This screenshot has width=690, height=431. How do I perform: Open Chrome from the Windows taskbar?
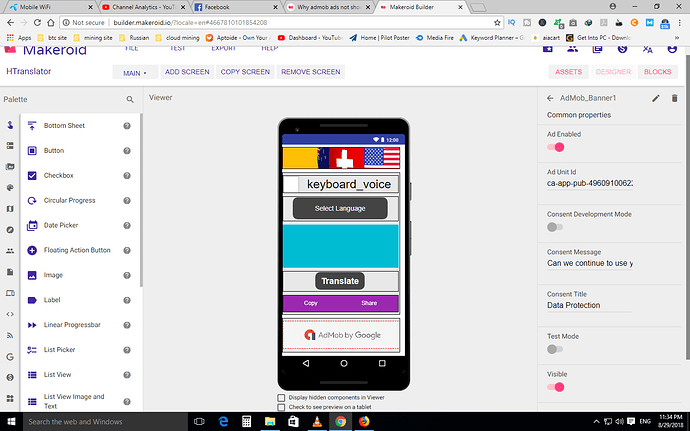pyautogui.click(x=340, y=422)
